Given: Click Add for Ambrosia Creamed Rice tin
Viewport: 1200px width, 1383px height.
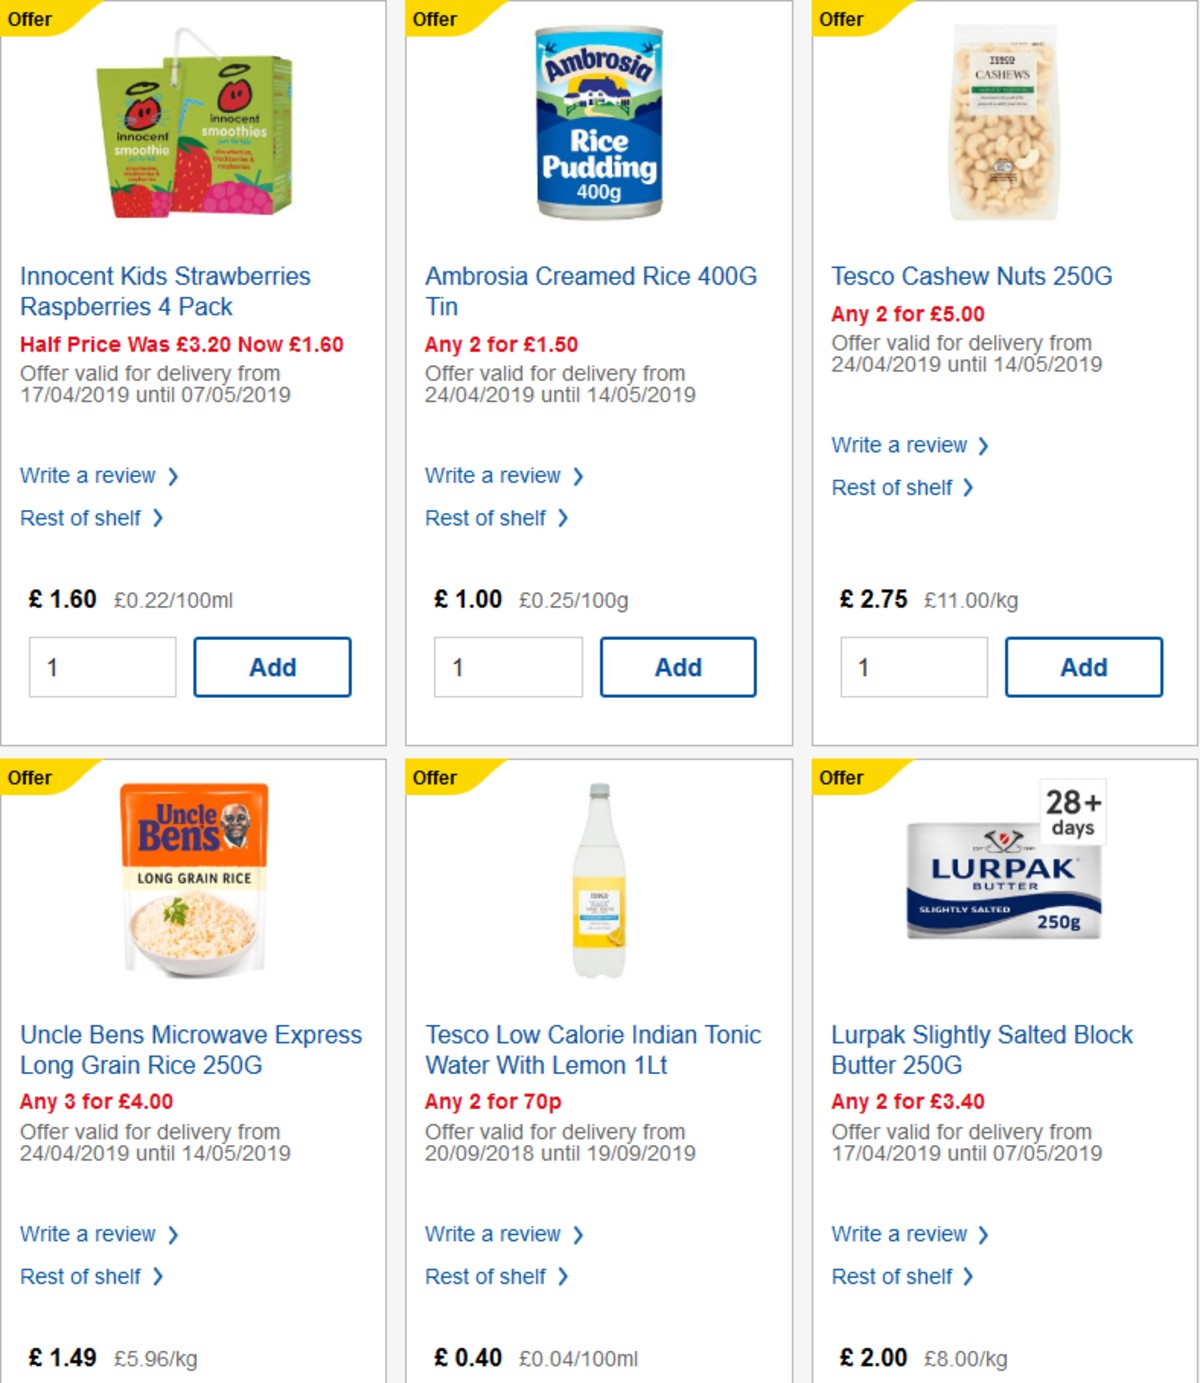Looking at the screenshot, I should coord(679,667).
